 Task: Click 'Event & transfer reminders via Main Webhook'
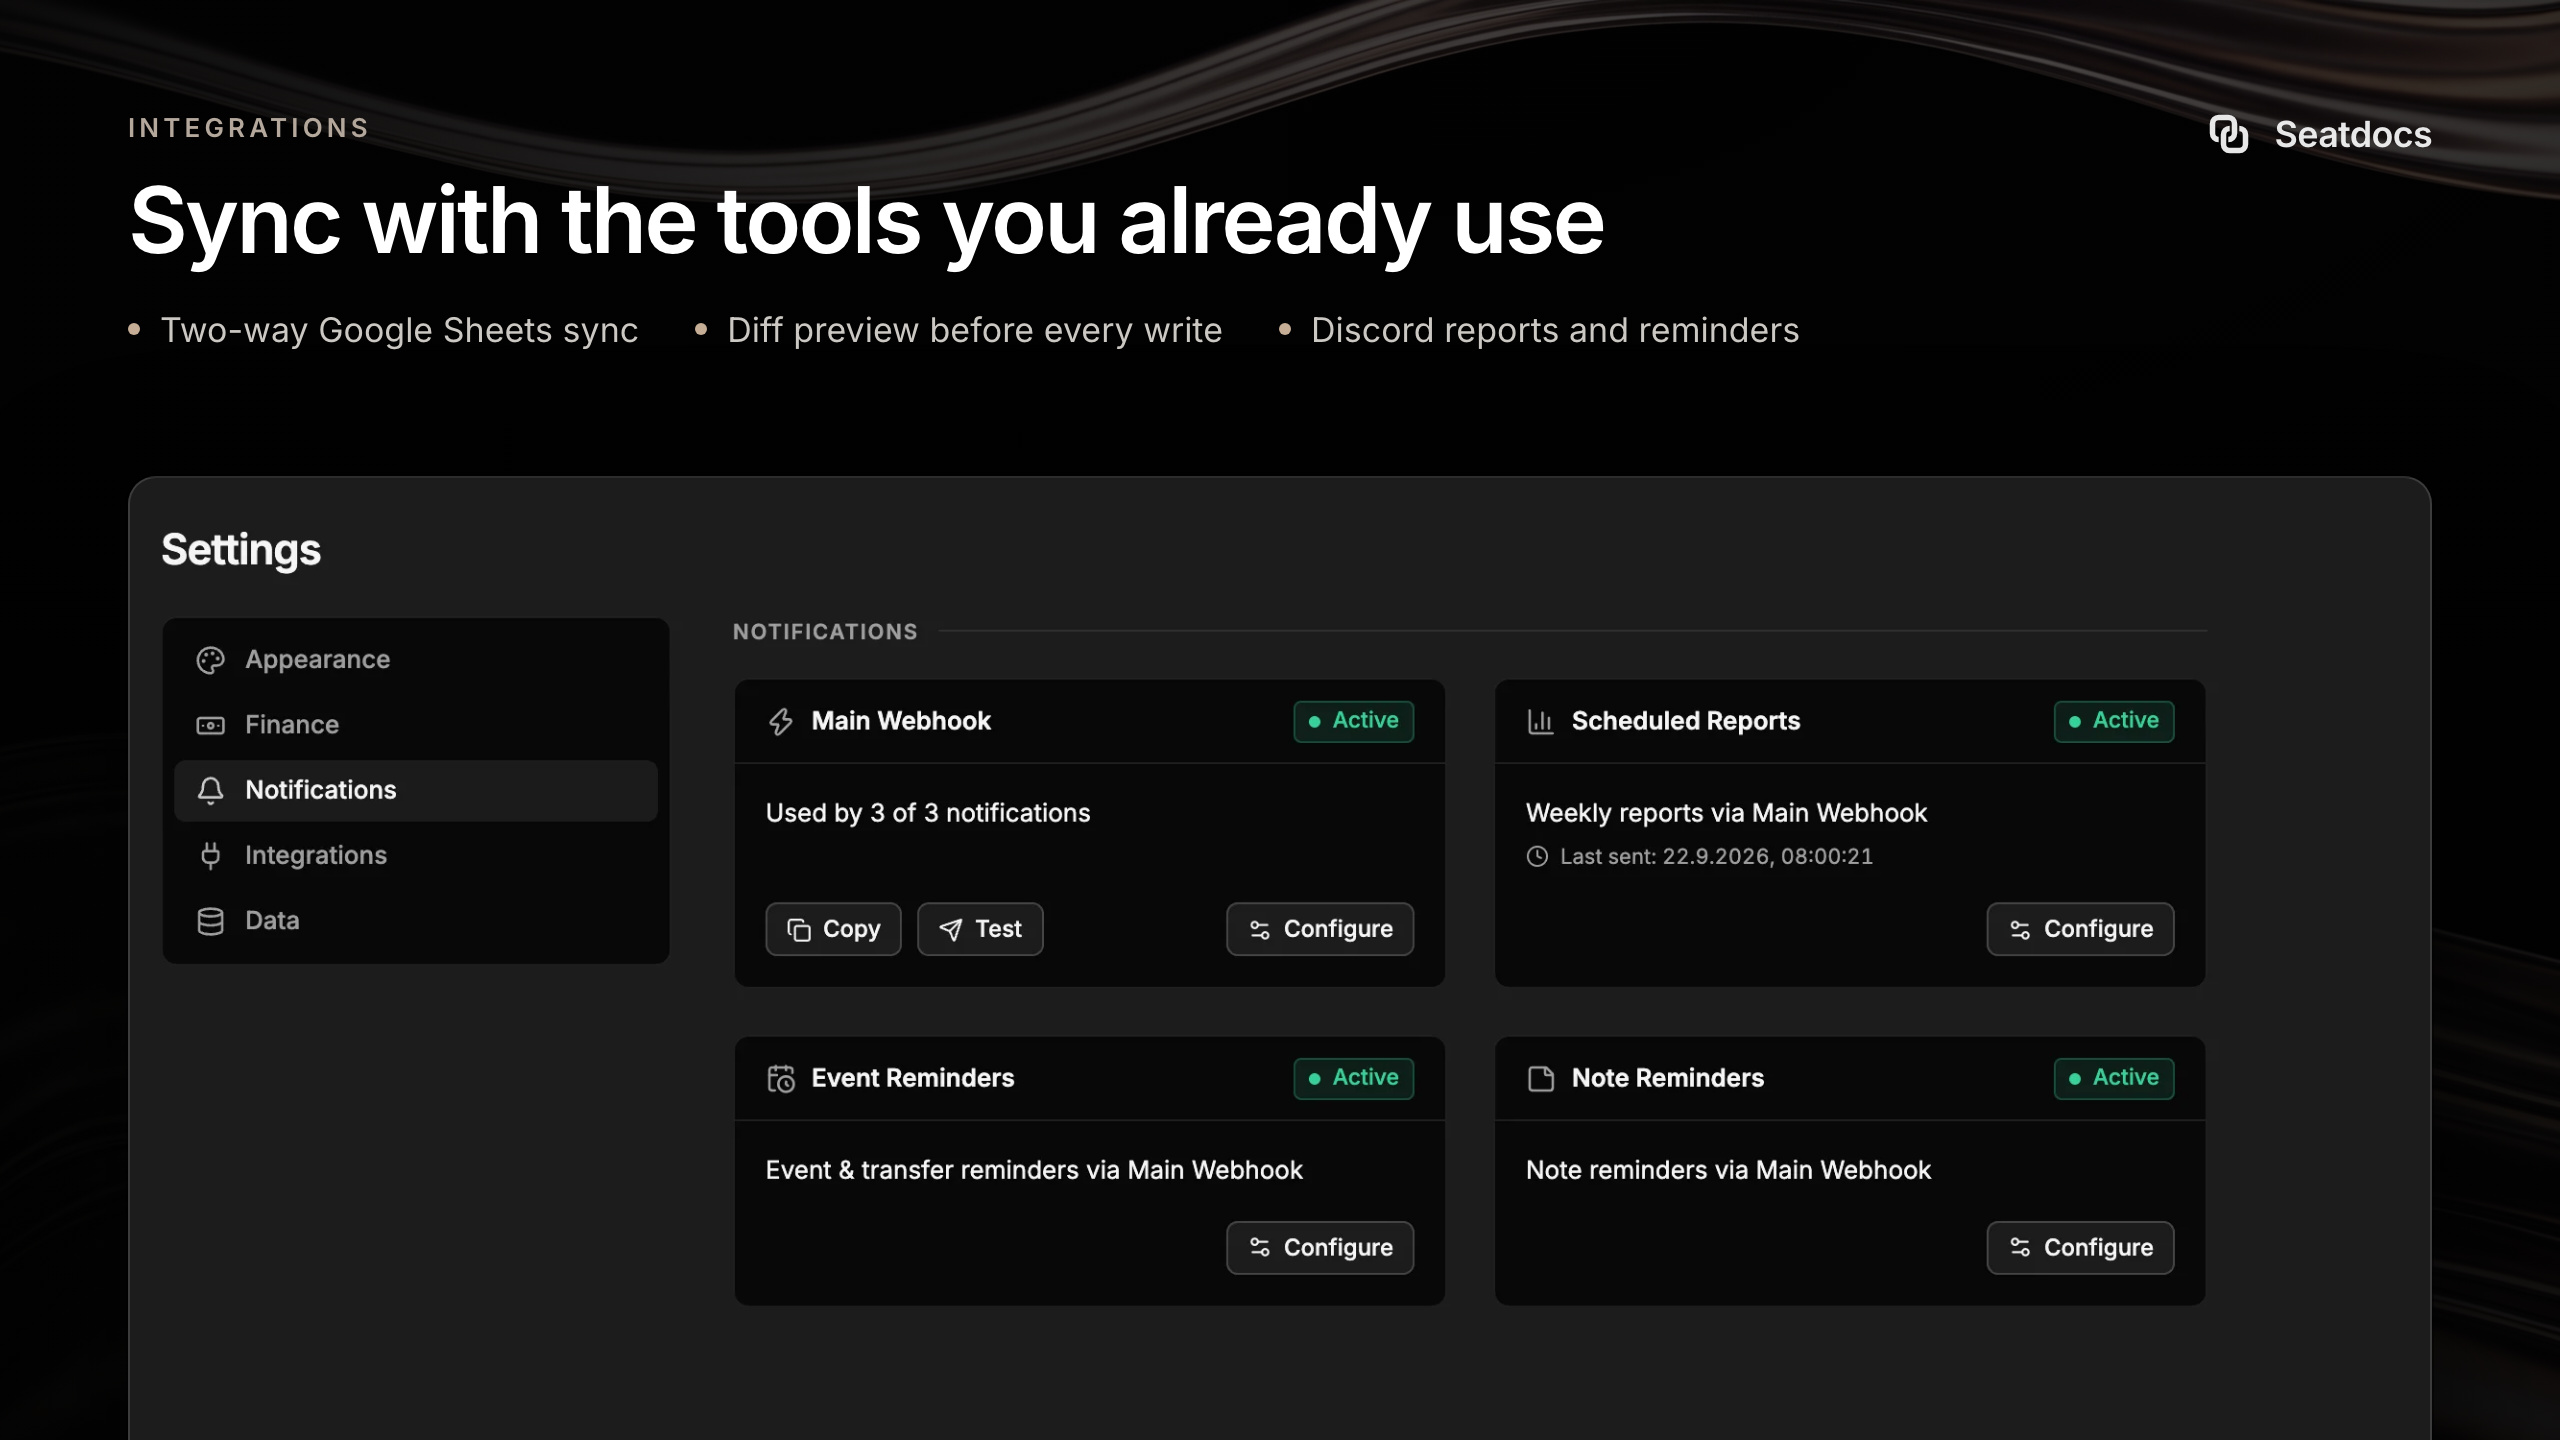coord(1034,1170)
